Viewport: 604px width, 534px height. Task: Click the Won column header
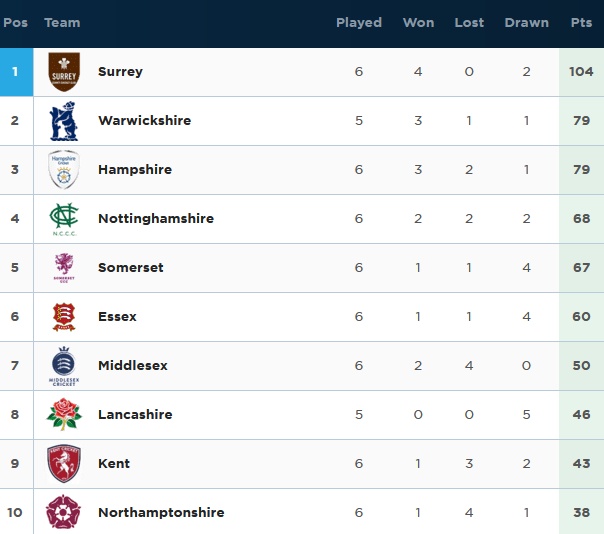[418, 23]
